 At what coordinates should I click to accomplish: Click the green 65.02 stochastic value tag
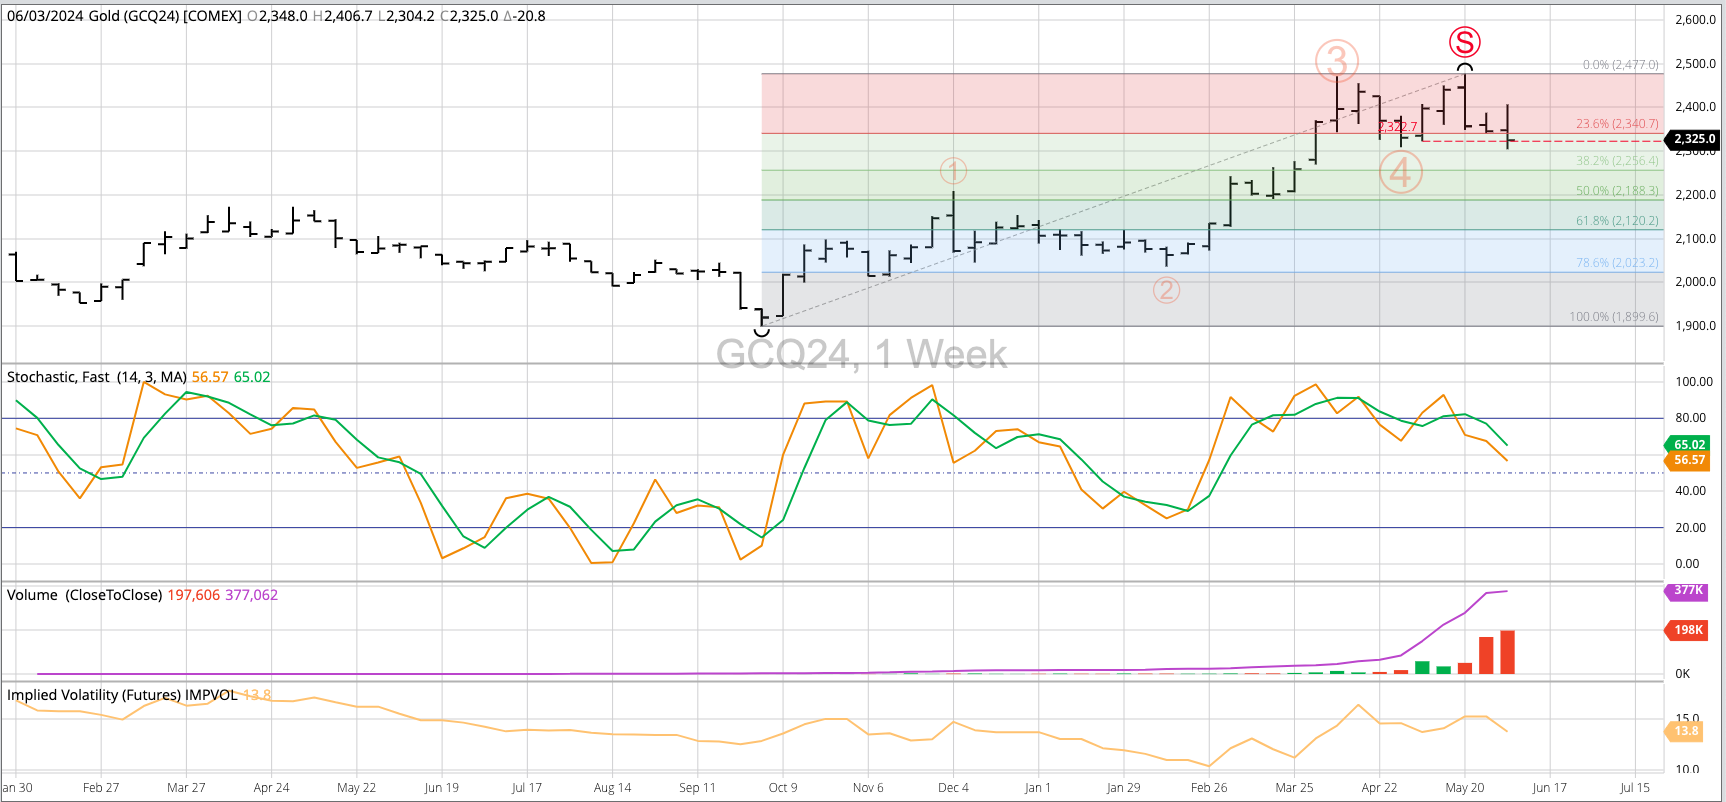[x=1689, y=445]
